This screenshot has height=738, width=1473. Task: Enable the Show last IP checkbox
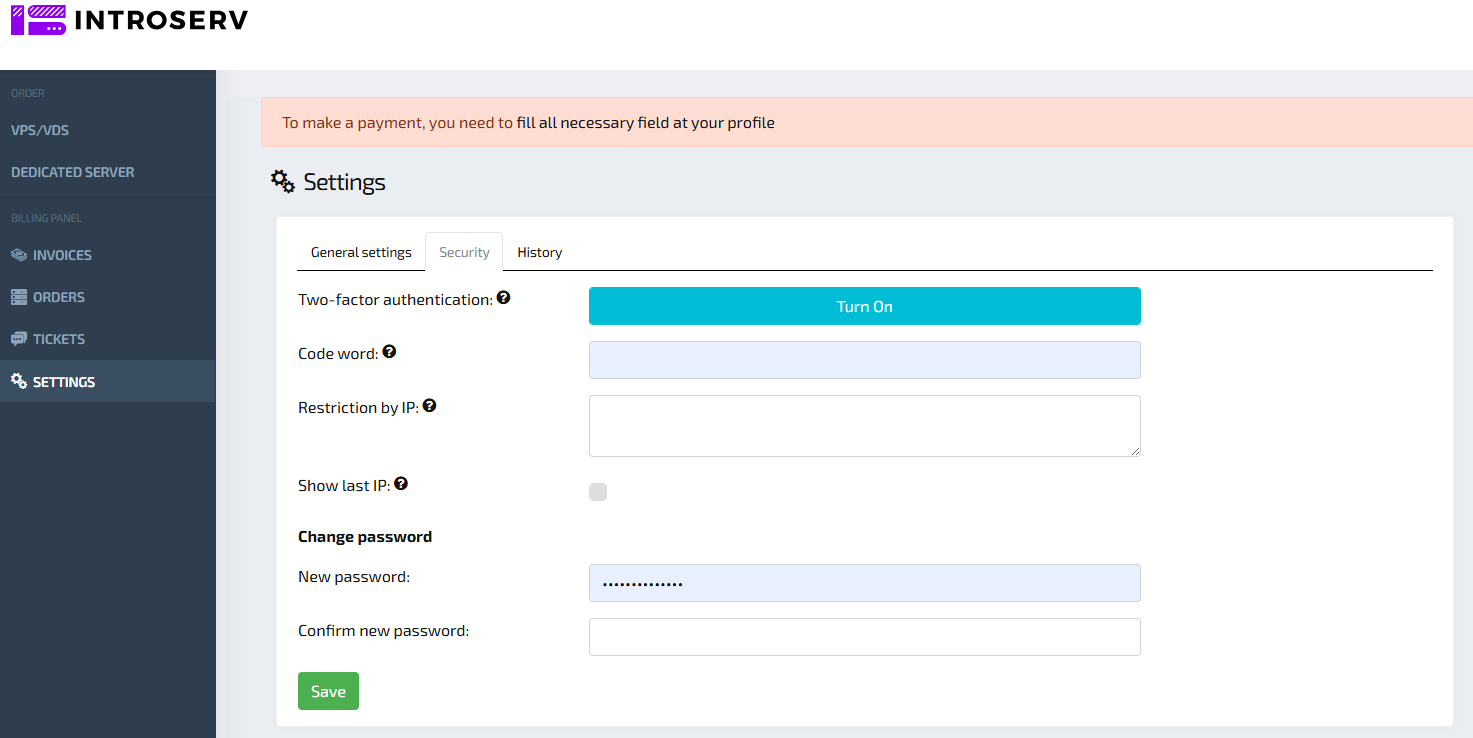(x=598, y=492)
